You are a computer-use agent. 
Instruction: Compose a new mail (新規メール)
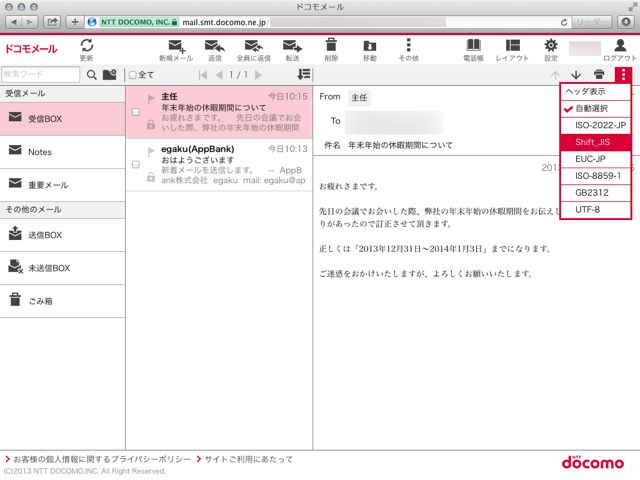point(176,50)
